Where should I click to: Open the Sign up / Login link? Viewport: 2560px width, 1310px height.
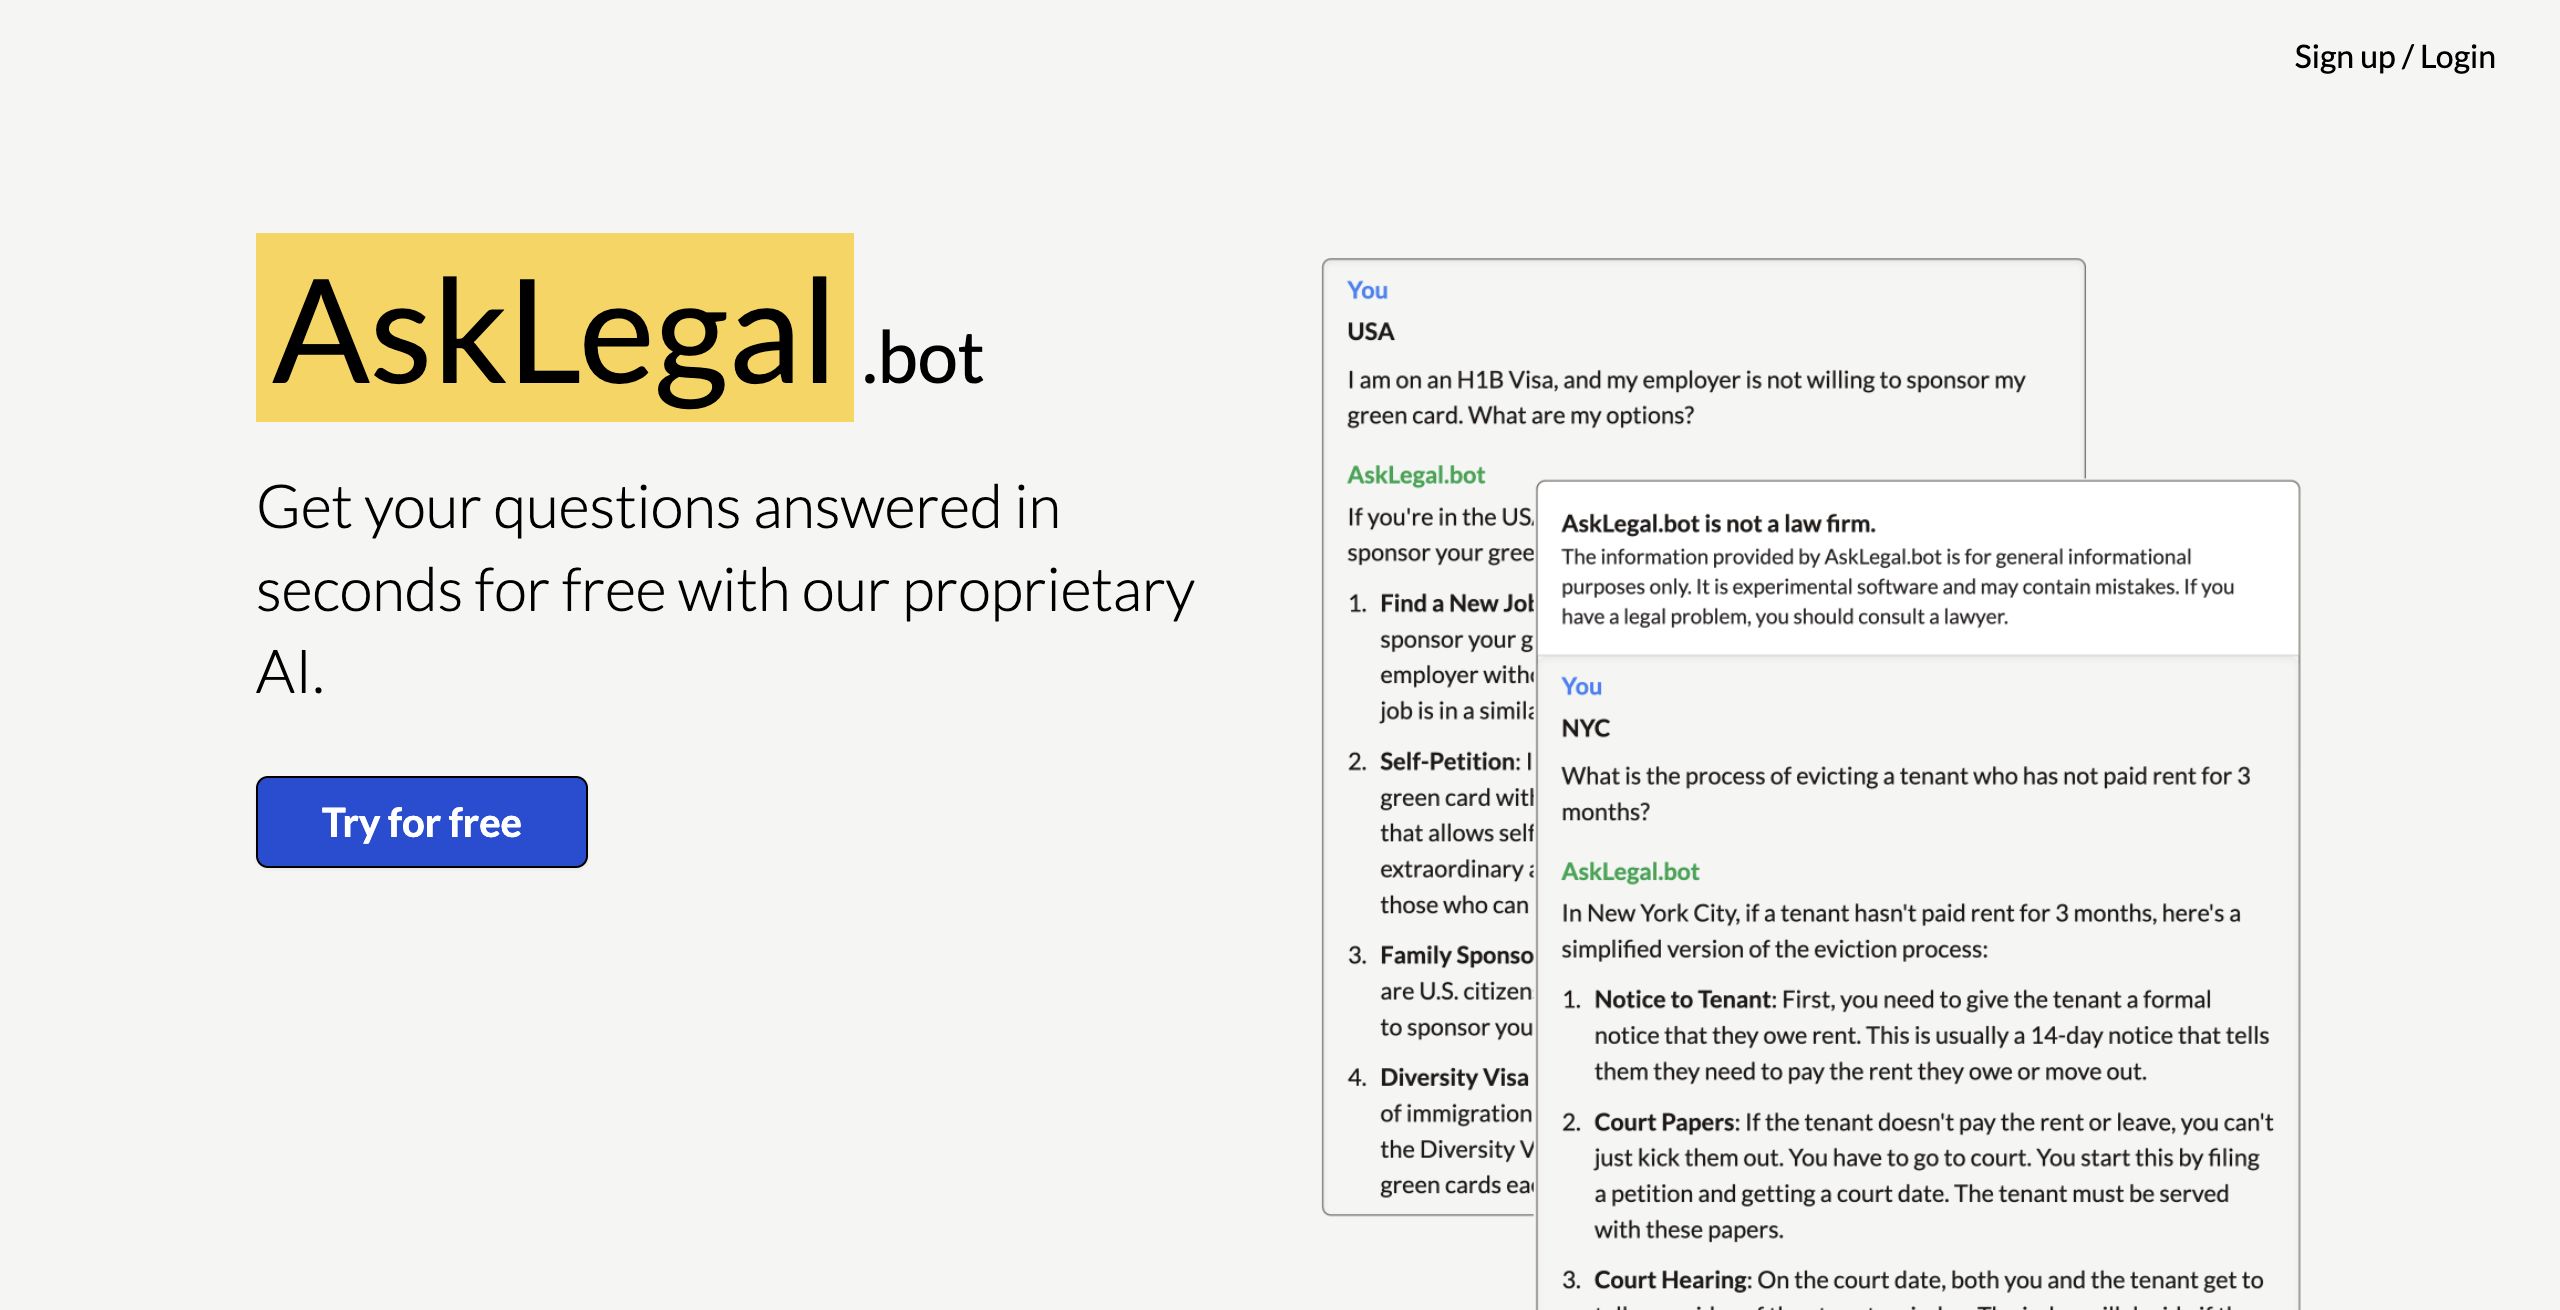click(x=2394, y=57)
